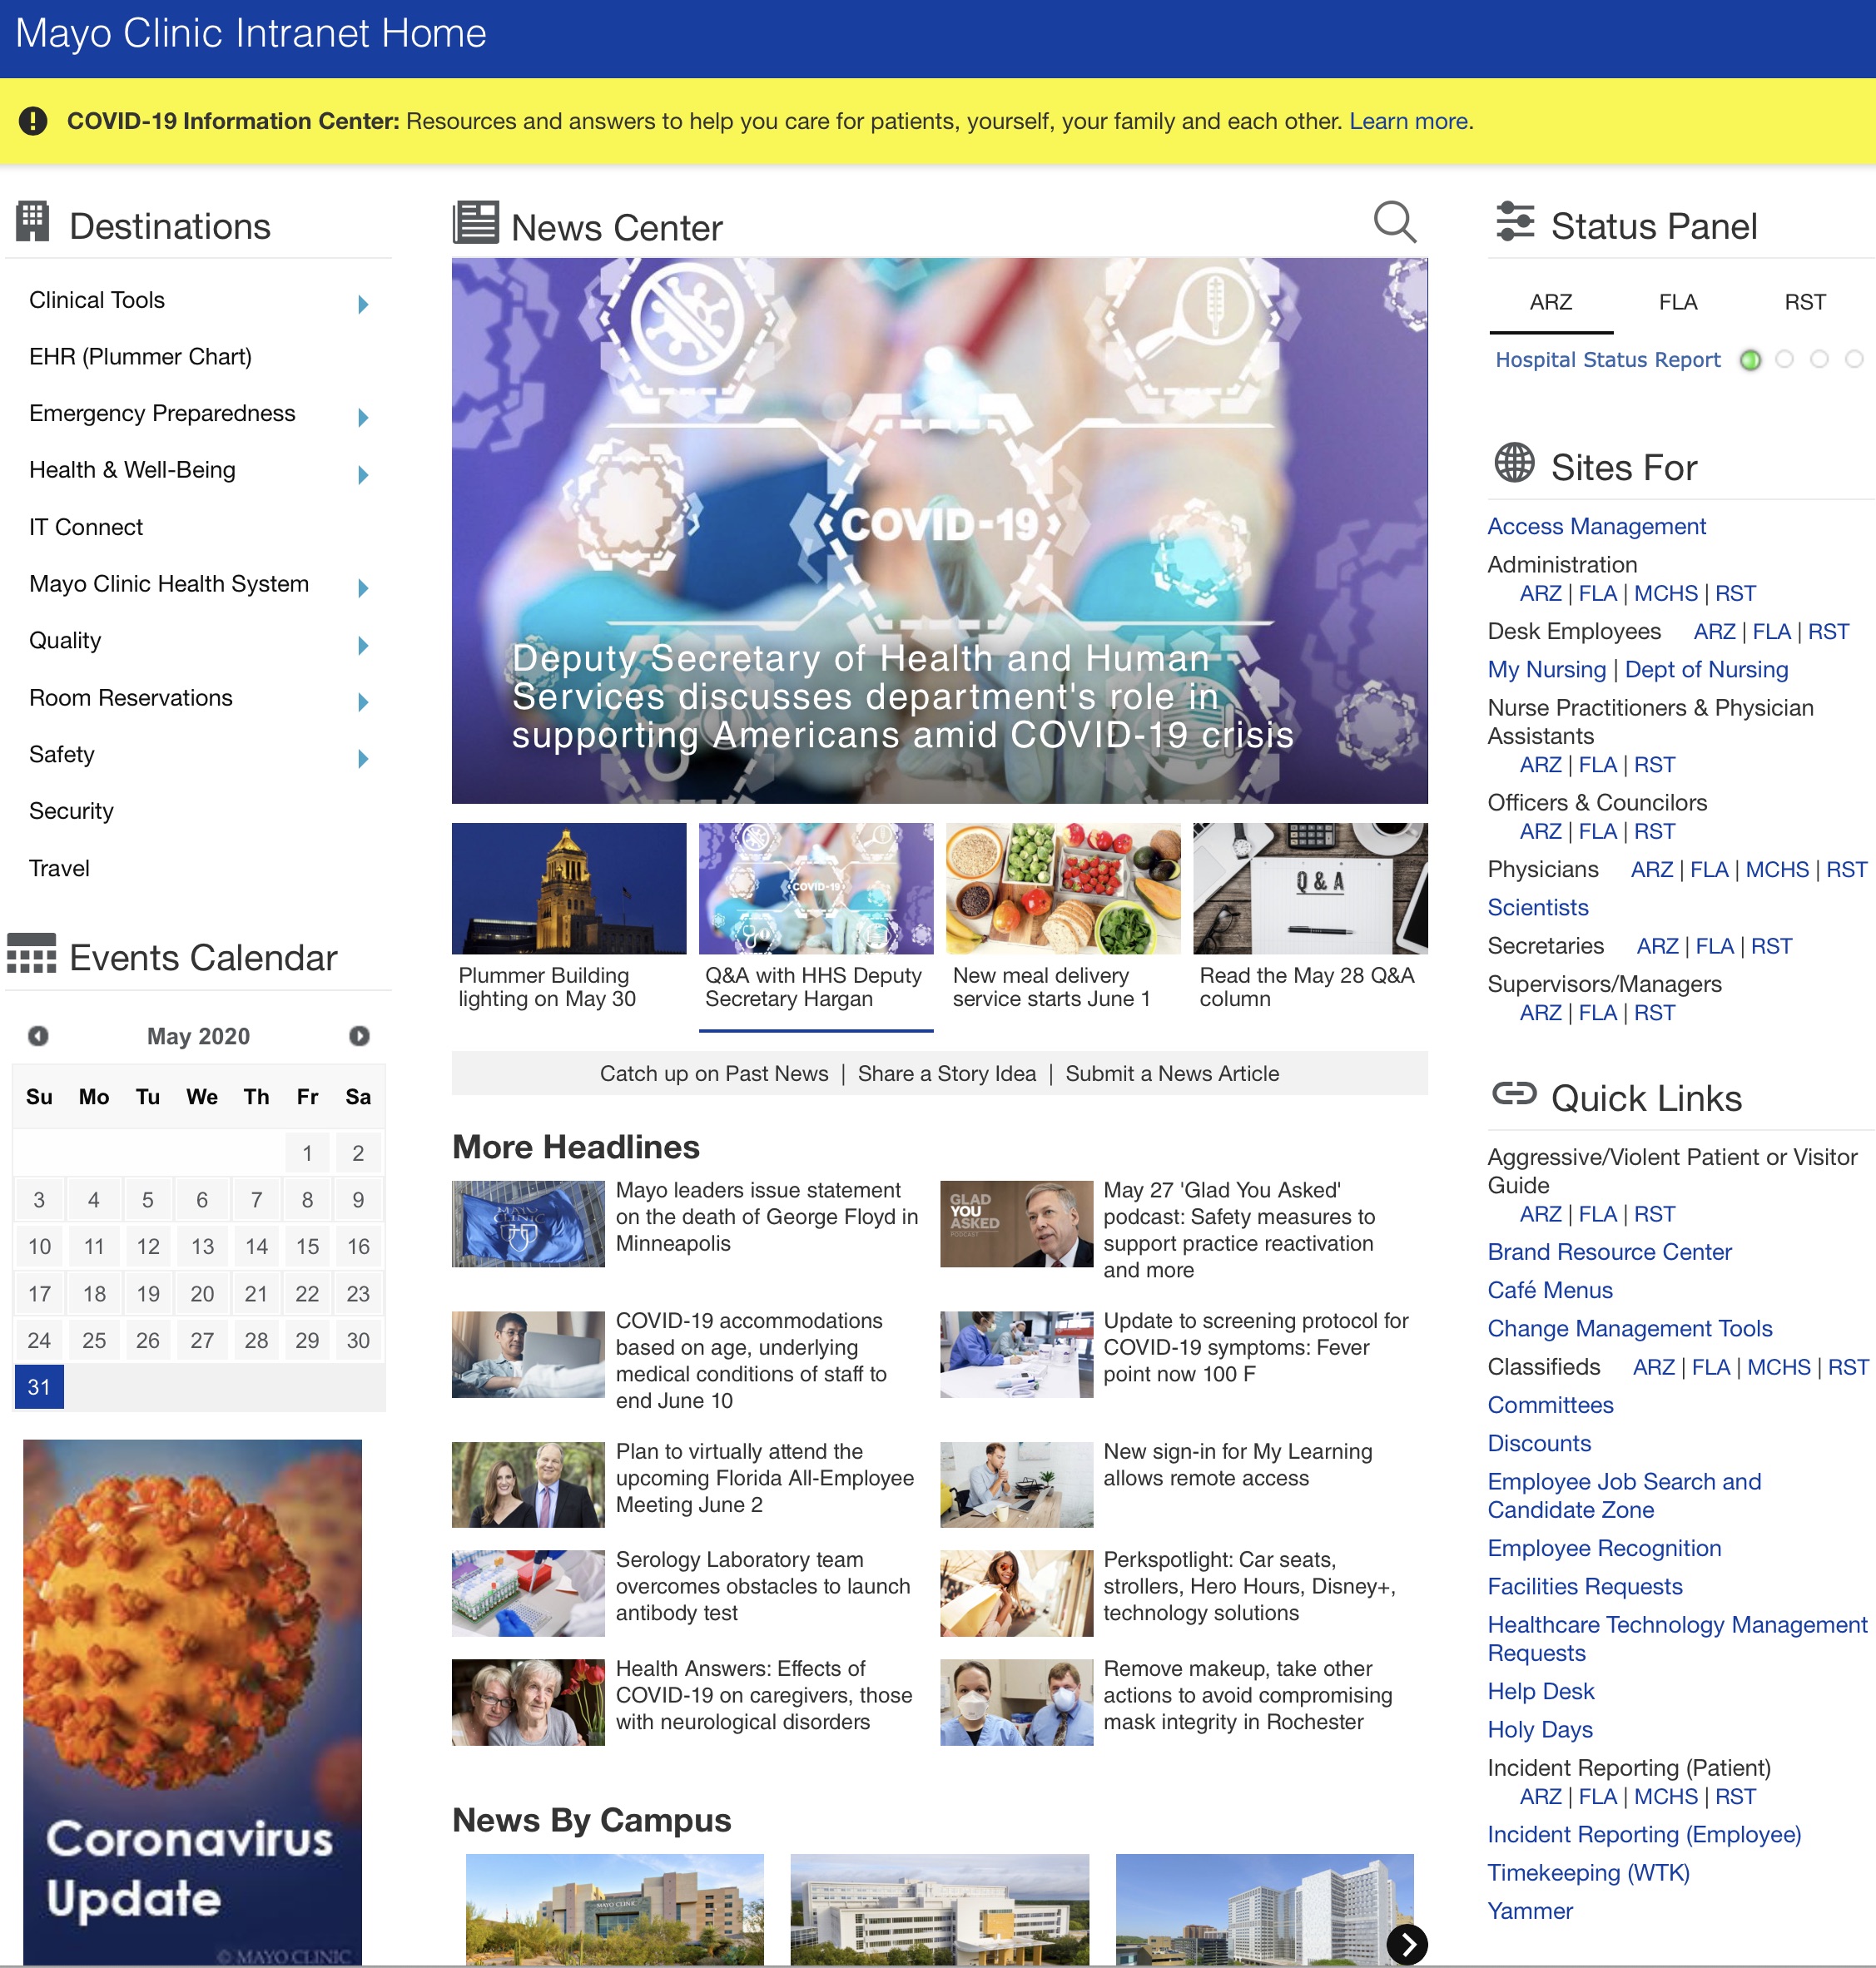Click the Sites For globe icon

1514,462
